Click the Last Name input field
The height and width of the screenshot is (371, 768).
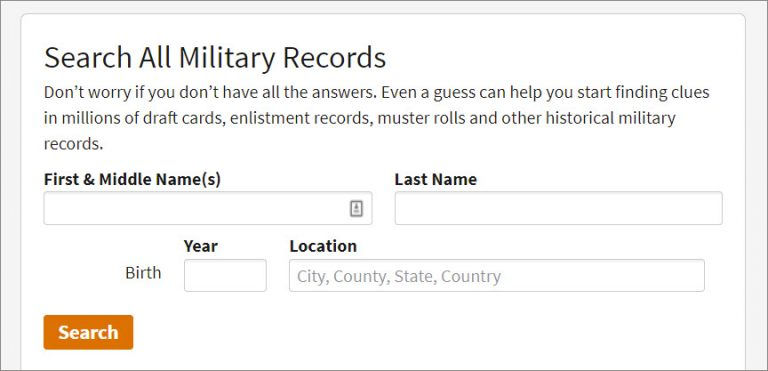pyautogui.click(x=558, y=208)
